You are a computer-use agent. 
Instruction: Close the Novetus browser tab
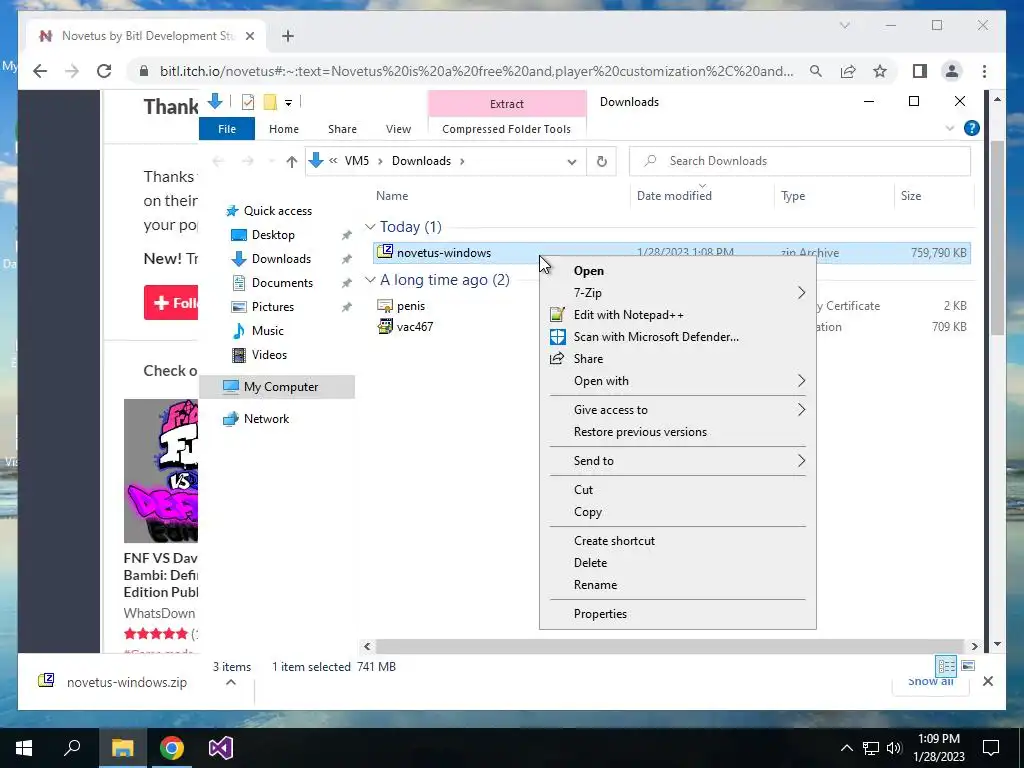249,36
